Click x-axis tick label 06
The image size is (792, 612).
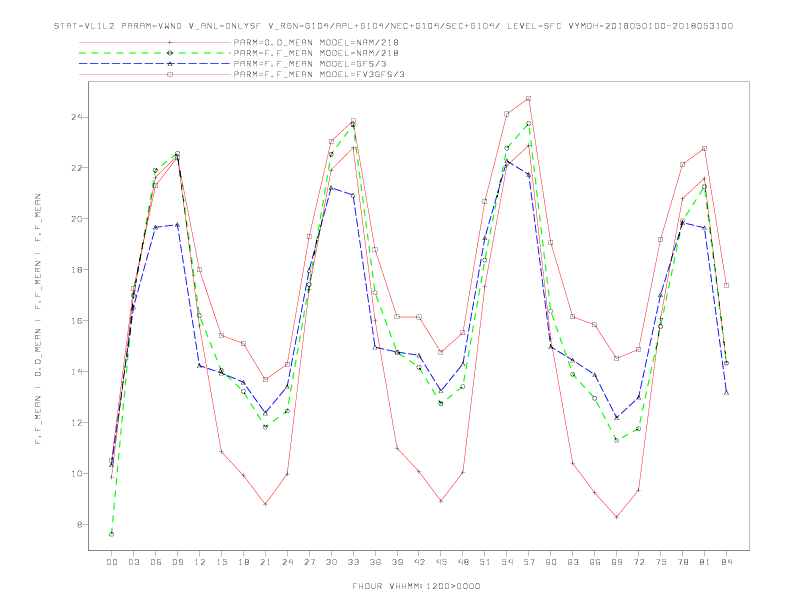coord(156,562)
